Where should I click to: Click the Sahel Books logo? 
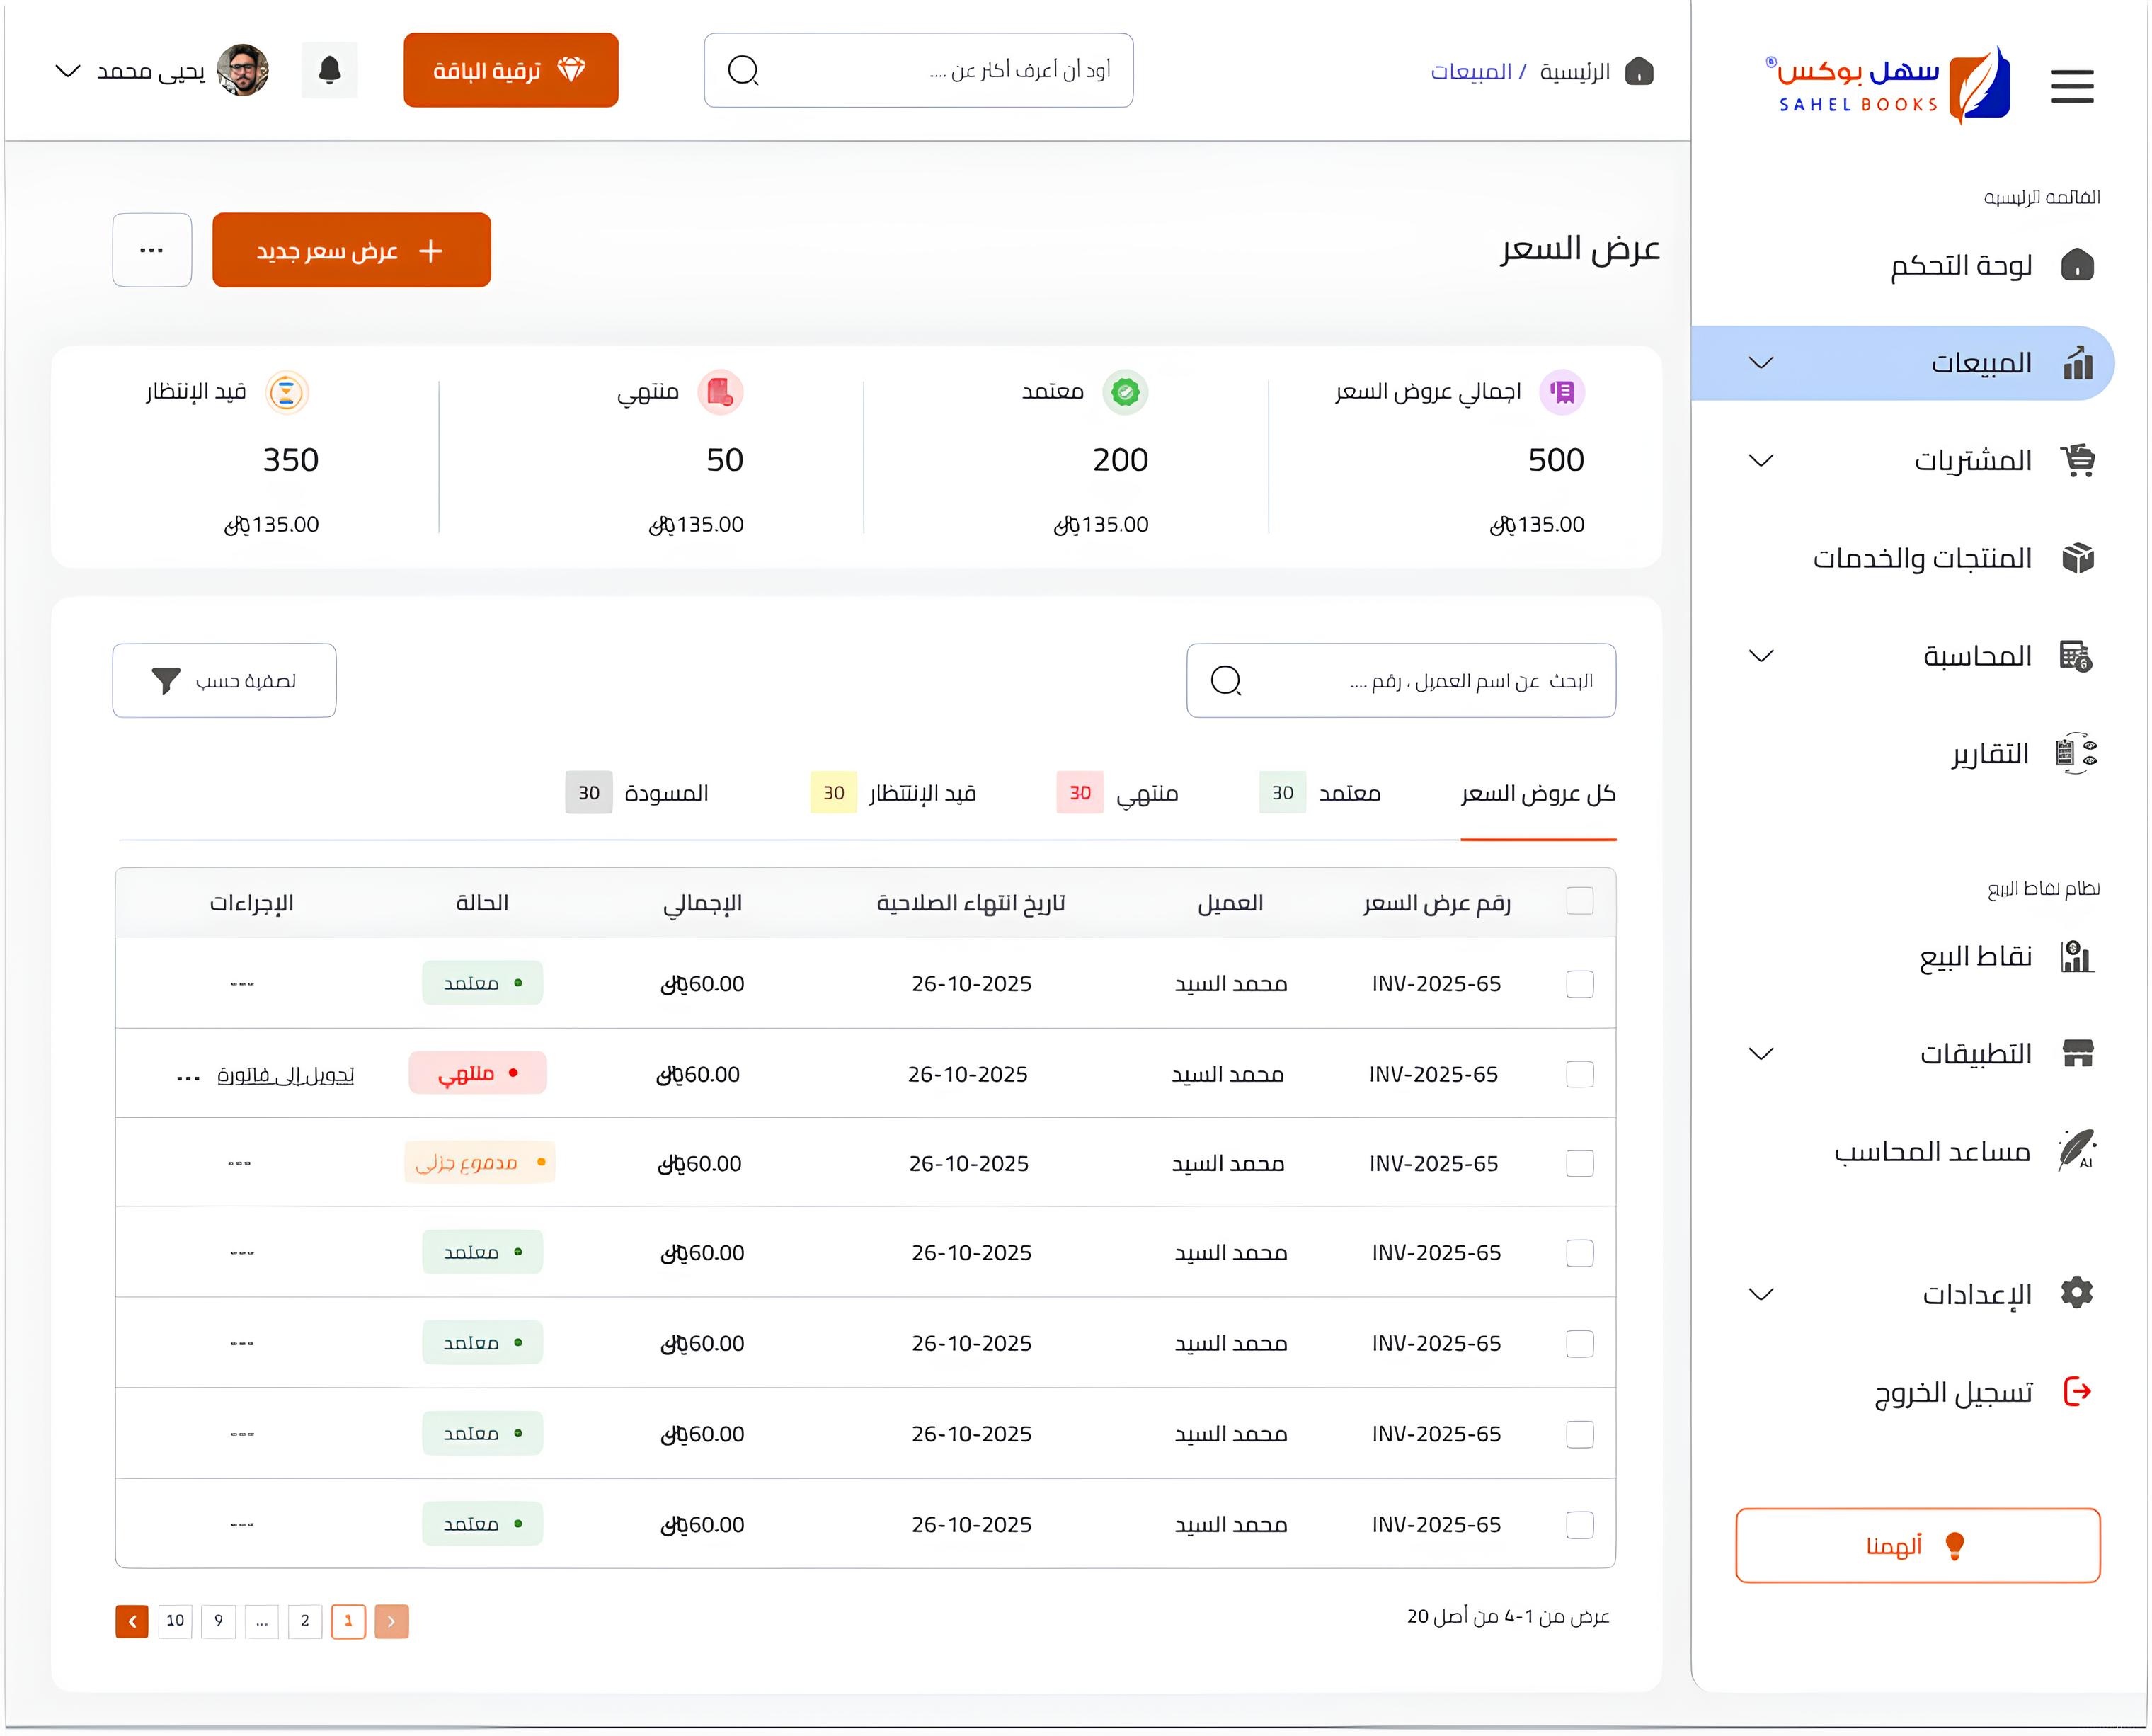pos(1888,84)
